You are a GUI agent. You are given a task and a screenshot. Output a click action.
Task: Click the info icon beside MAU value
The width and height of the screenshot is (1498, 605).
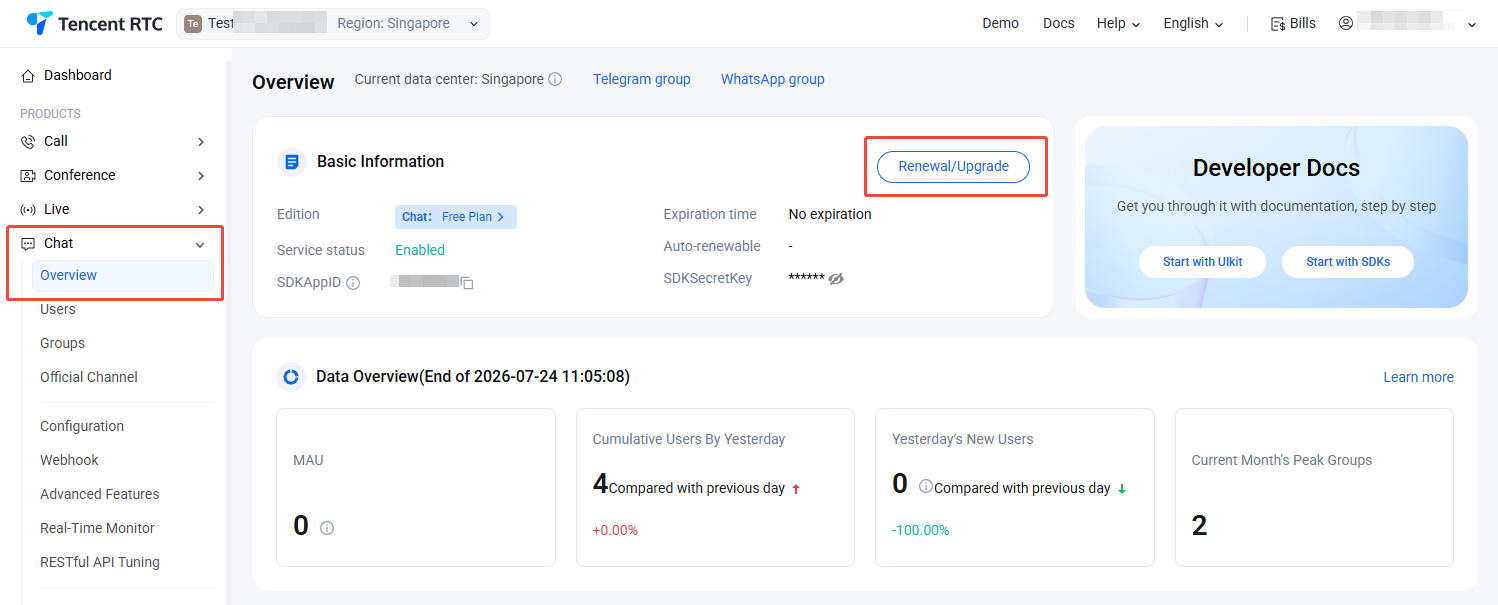(x=327, y=528)
